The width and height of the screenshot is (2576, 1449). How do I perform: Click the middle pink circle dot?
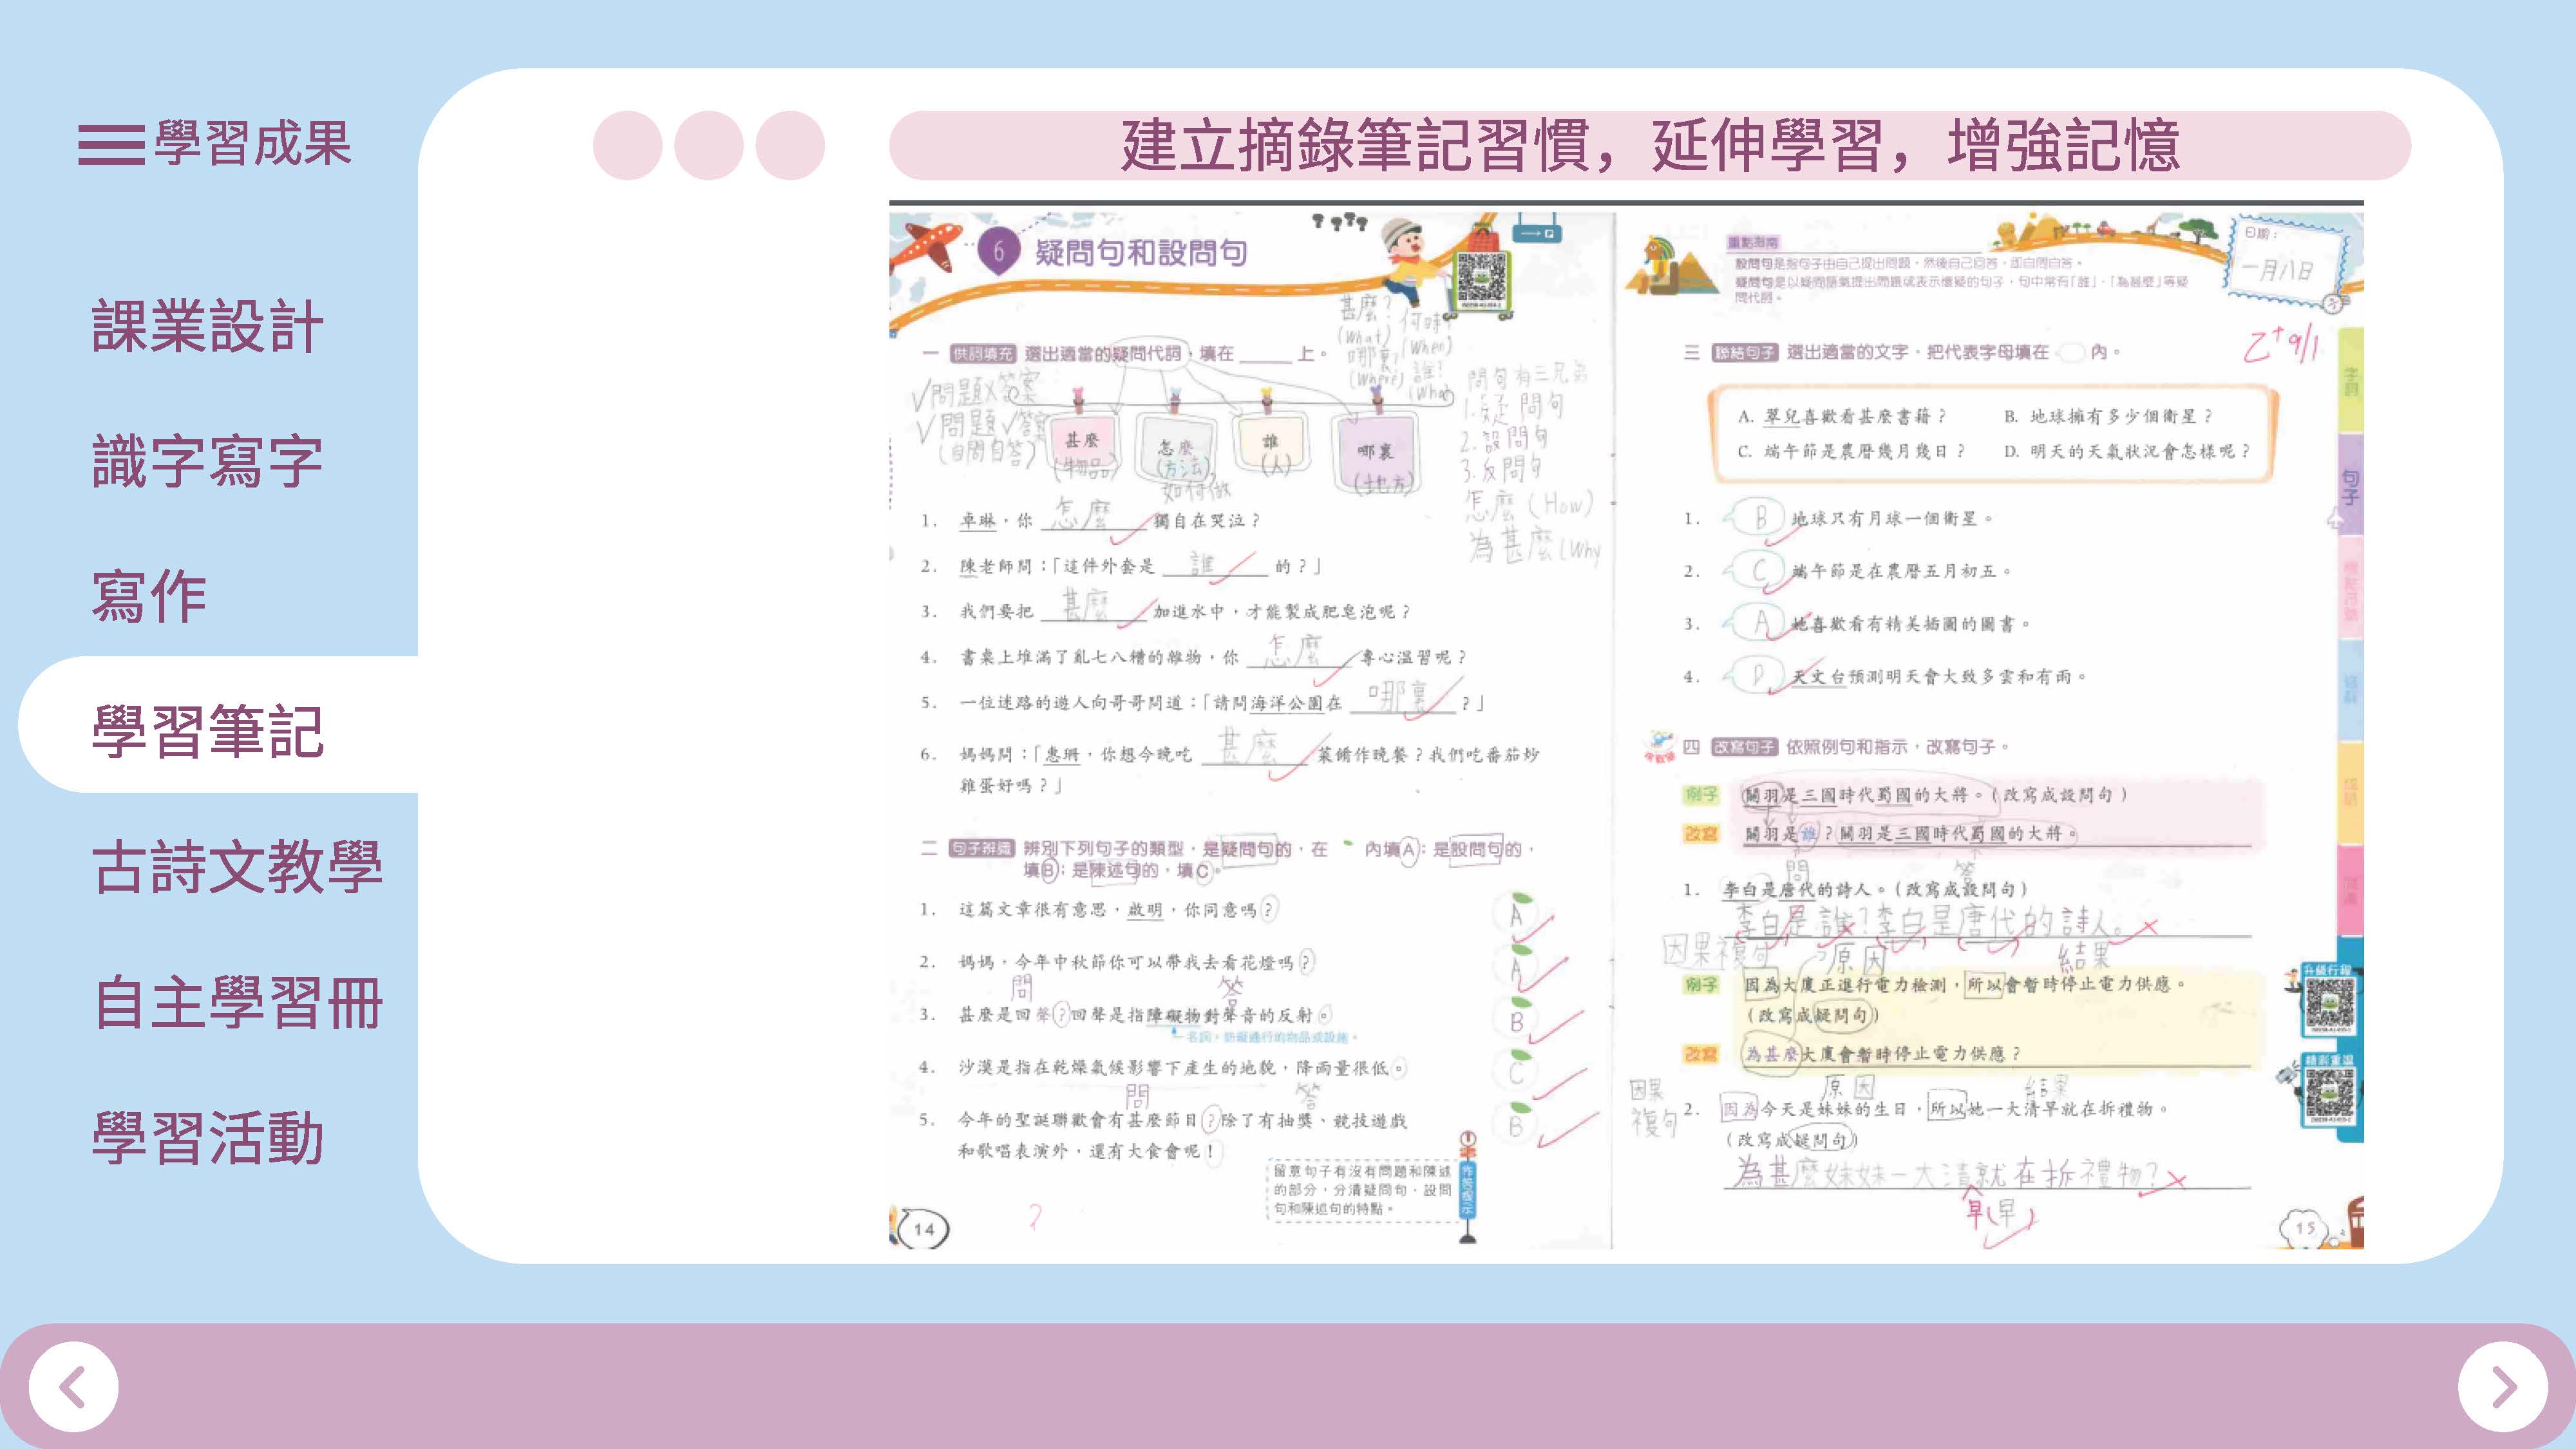[708, 145]
